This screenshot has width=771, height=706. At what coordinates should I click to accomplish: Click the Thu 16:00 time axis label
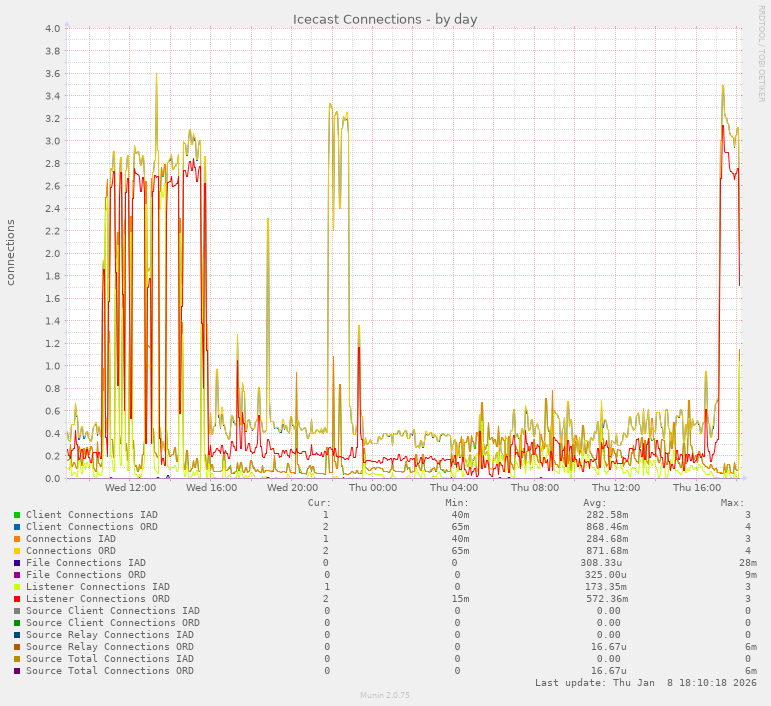pyautogui.click(x=697, y=488)
